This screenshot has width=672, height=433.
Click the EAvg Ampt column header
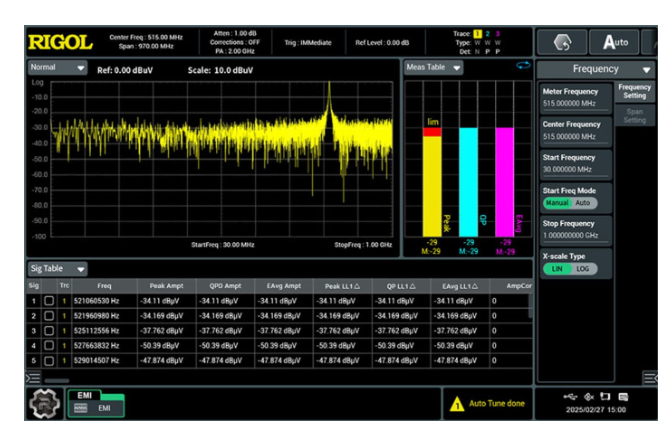coord(284,286)
